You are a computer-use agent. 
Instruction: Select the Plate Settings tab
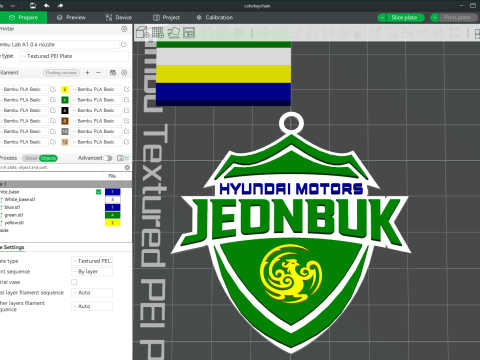click(x=12, y=247)
